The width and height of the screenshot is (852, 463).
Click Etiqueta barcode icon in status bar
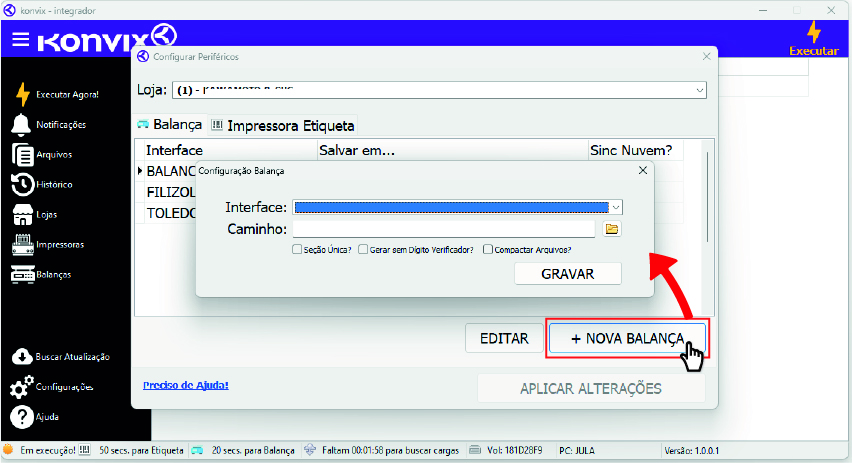point(84,450)
